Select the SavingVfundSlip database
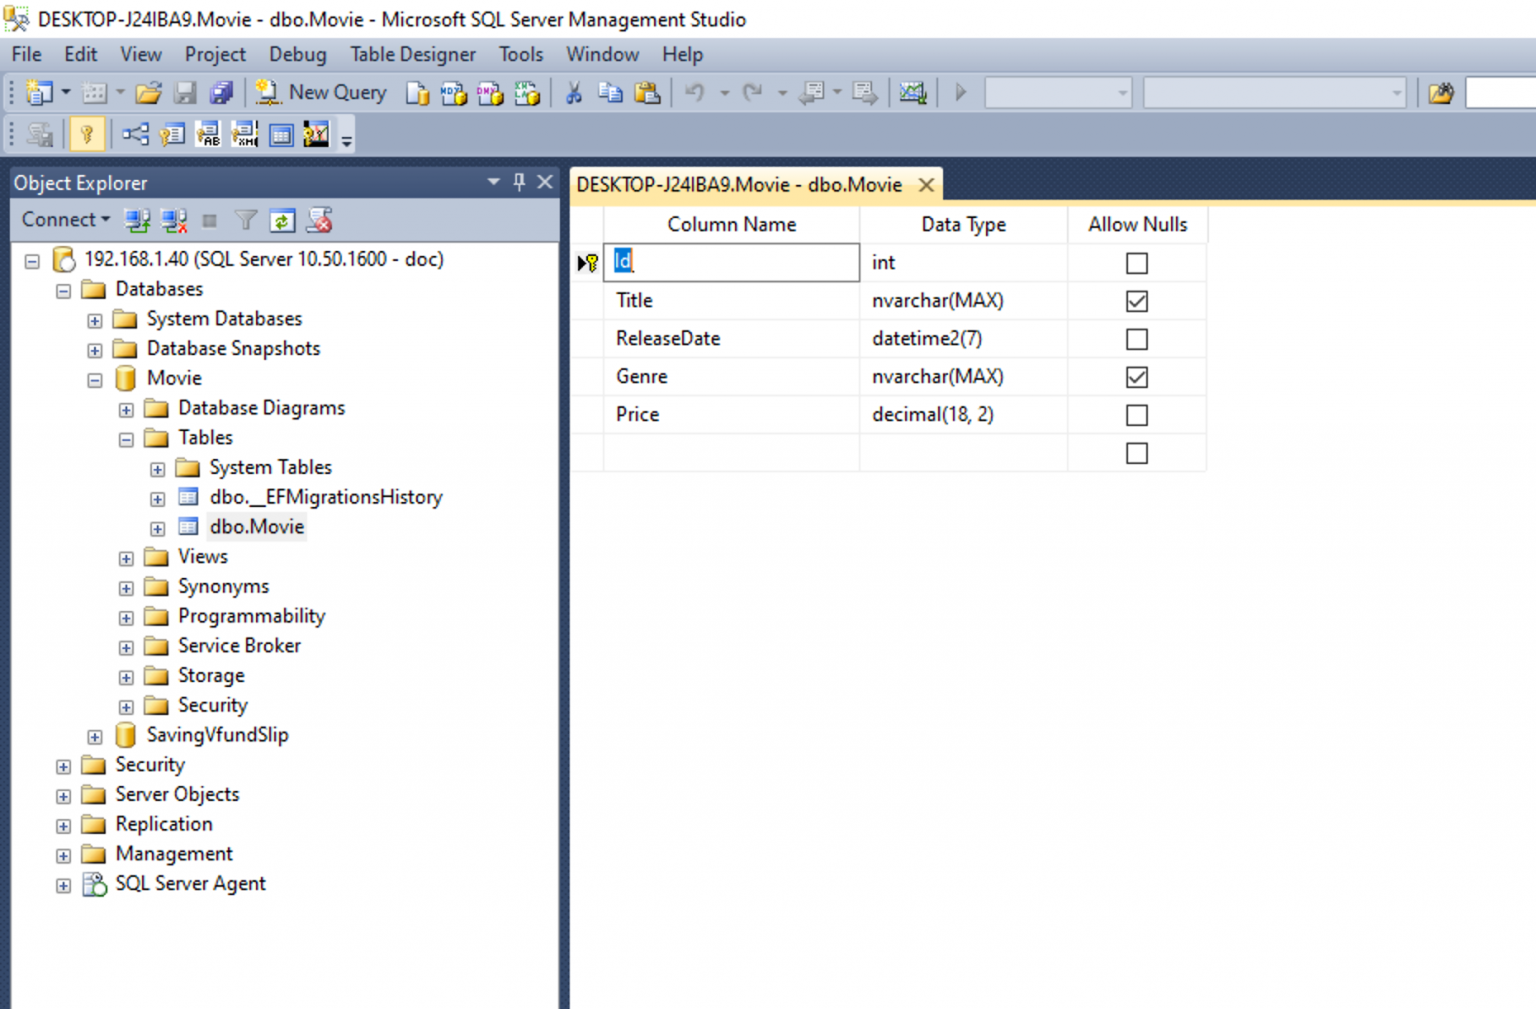Viewport: 1536px width, 1009px height. tap(217, 735)
